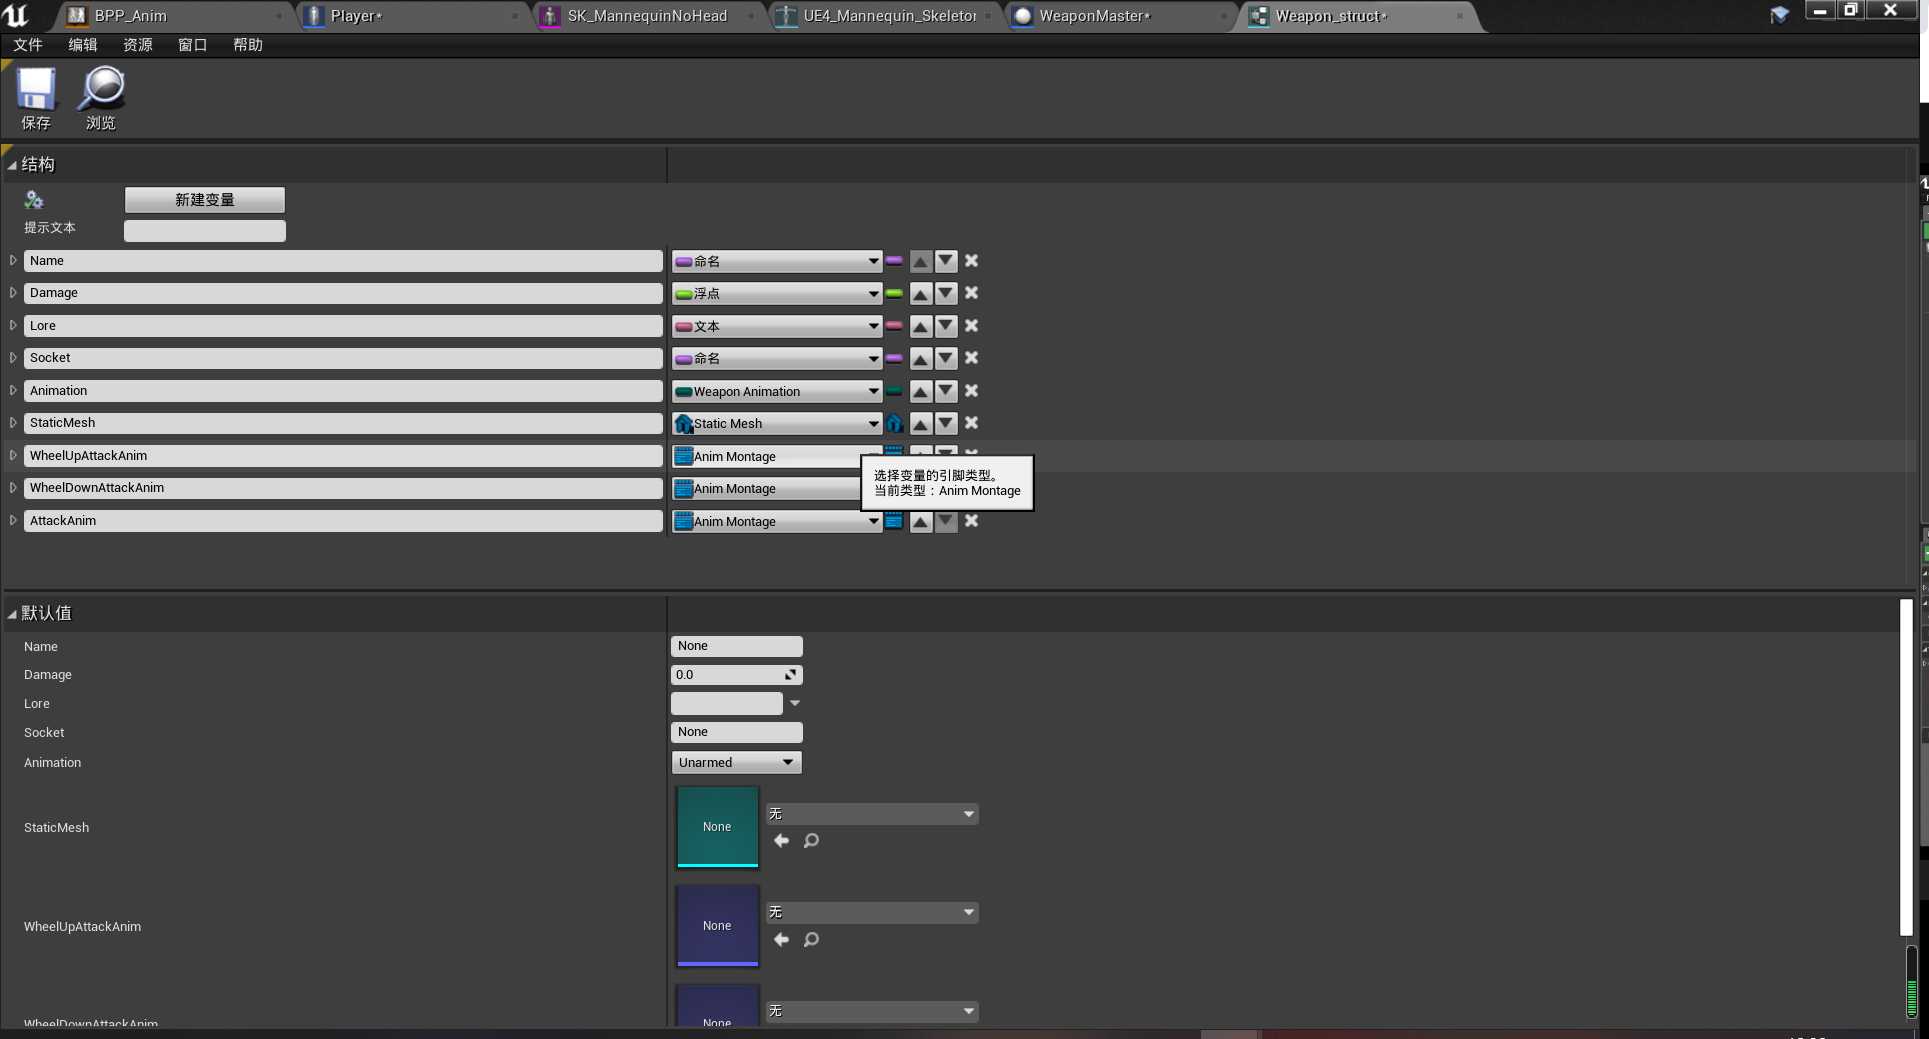Collapse the 结构 section
This screenshot has height=1039, width=1929.
[12, 165]
